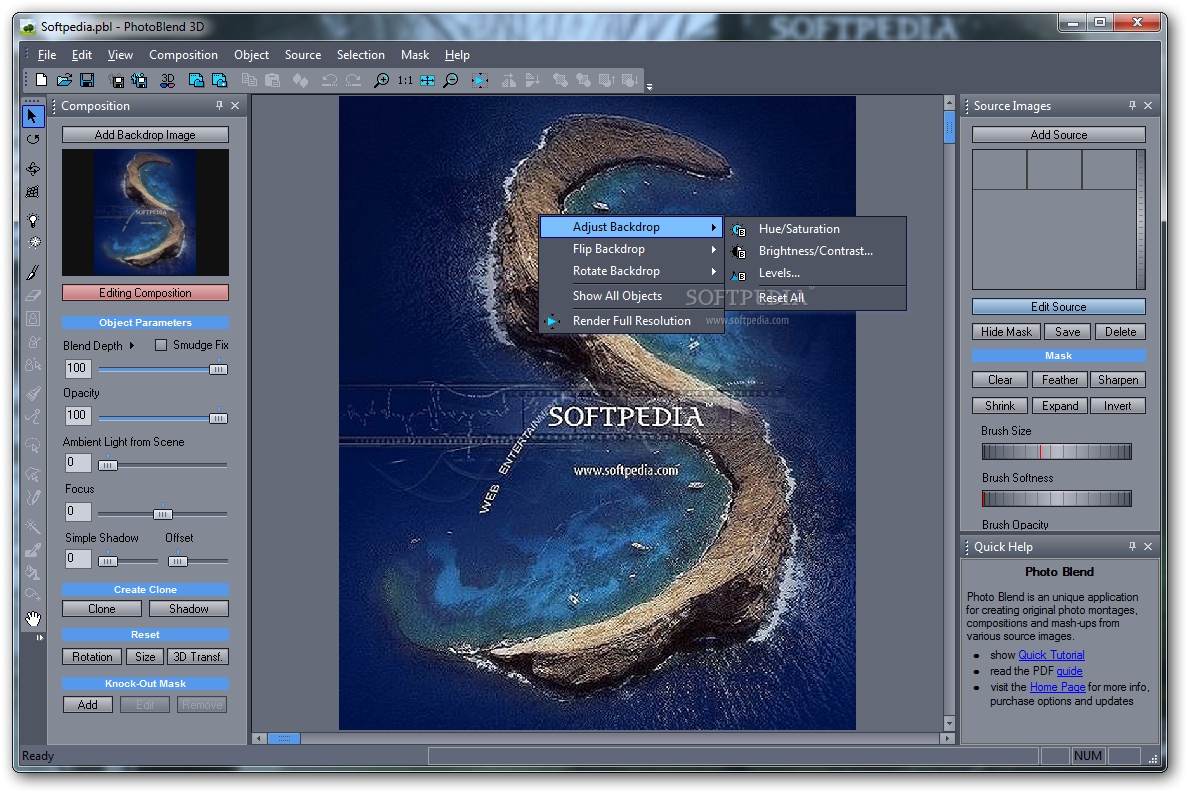Click the Zoom In magnifier icon
Screen dimensions: 1188x793
(x=382, y=80)
